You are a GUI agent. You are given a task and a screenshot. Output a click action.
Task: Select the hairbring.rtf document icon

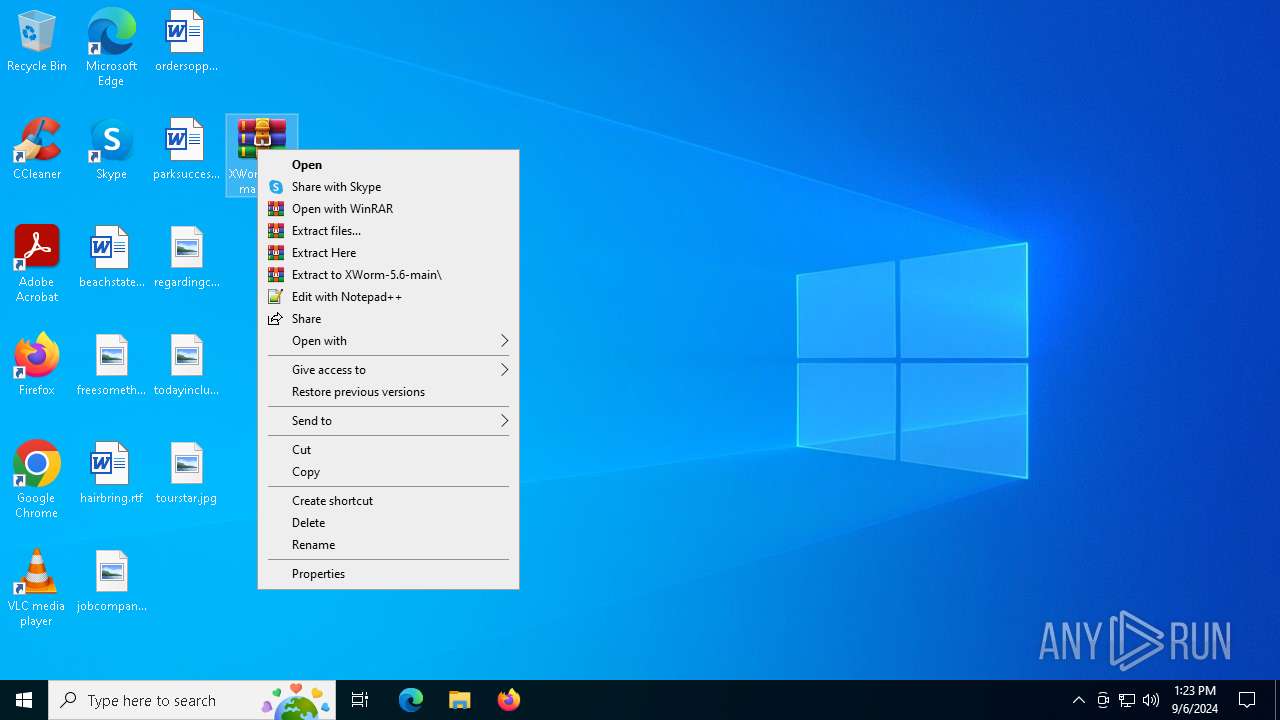tap(111, 473)
